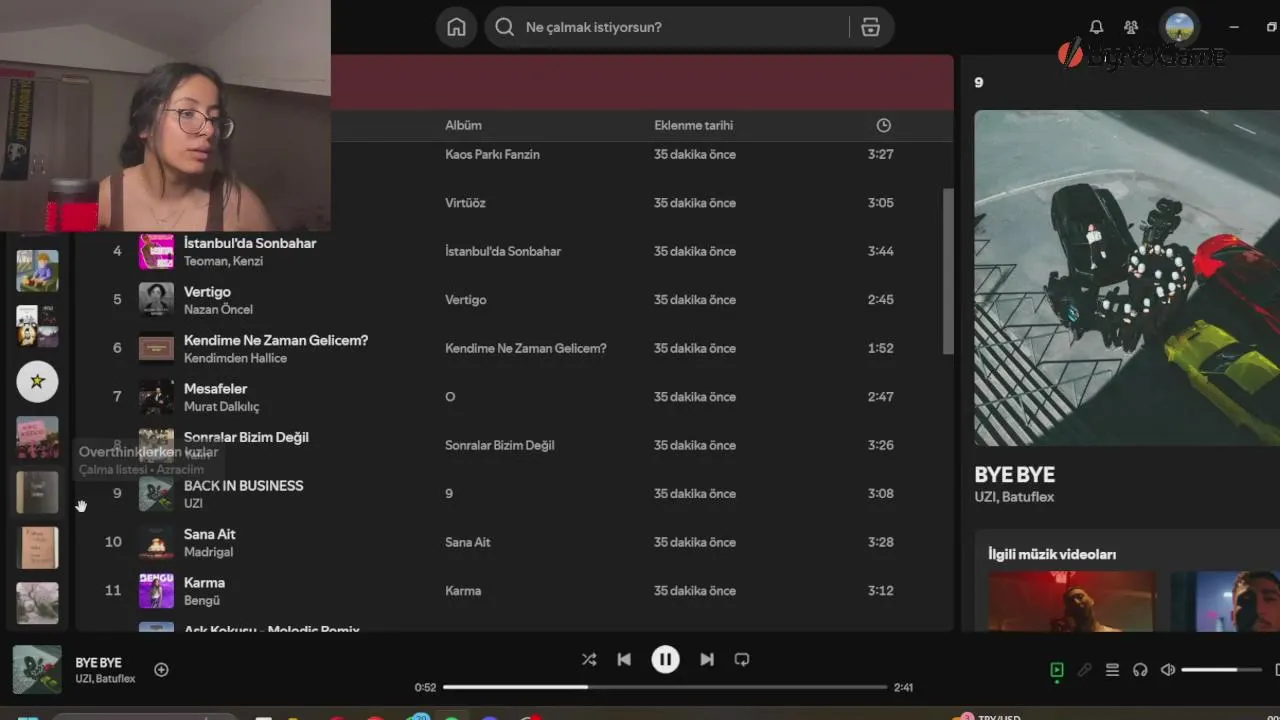The width and height of the screenshot is (1280, 720).
Task: Click the Karma track cover art
Action: [x=156, y=590]
